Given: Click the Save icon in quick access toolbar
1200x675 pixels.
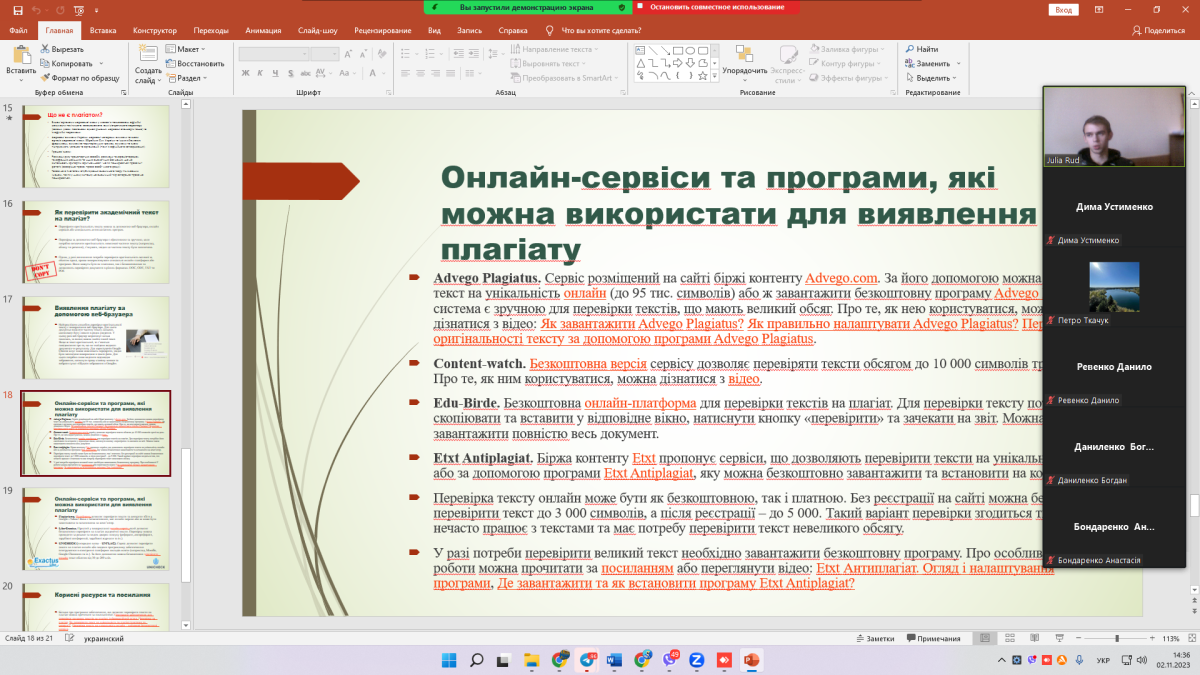Looking at the screenshot, I should tap(19, 10).
